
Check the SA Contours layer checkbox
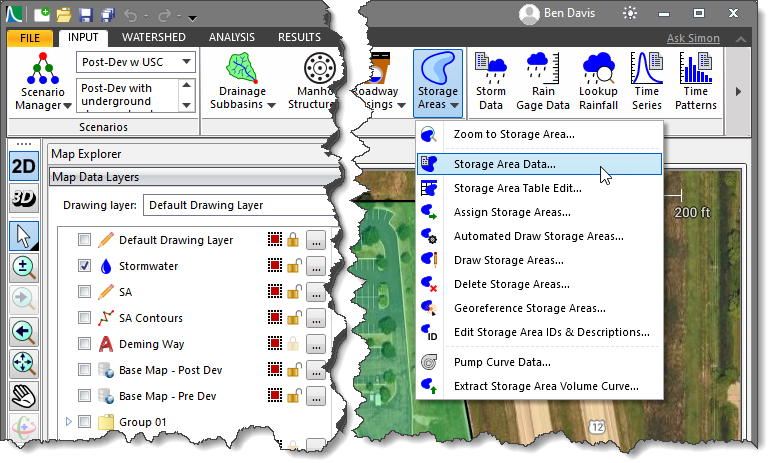tap(84, 318)
